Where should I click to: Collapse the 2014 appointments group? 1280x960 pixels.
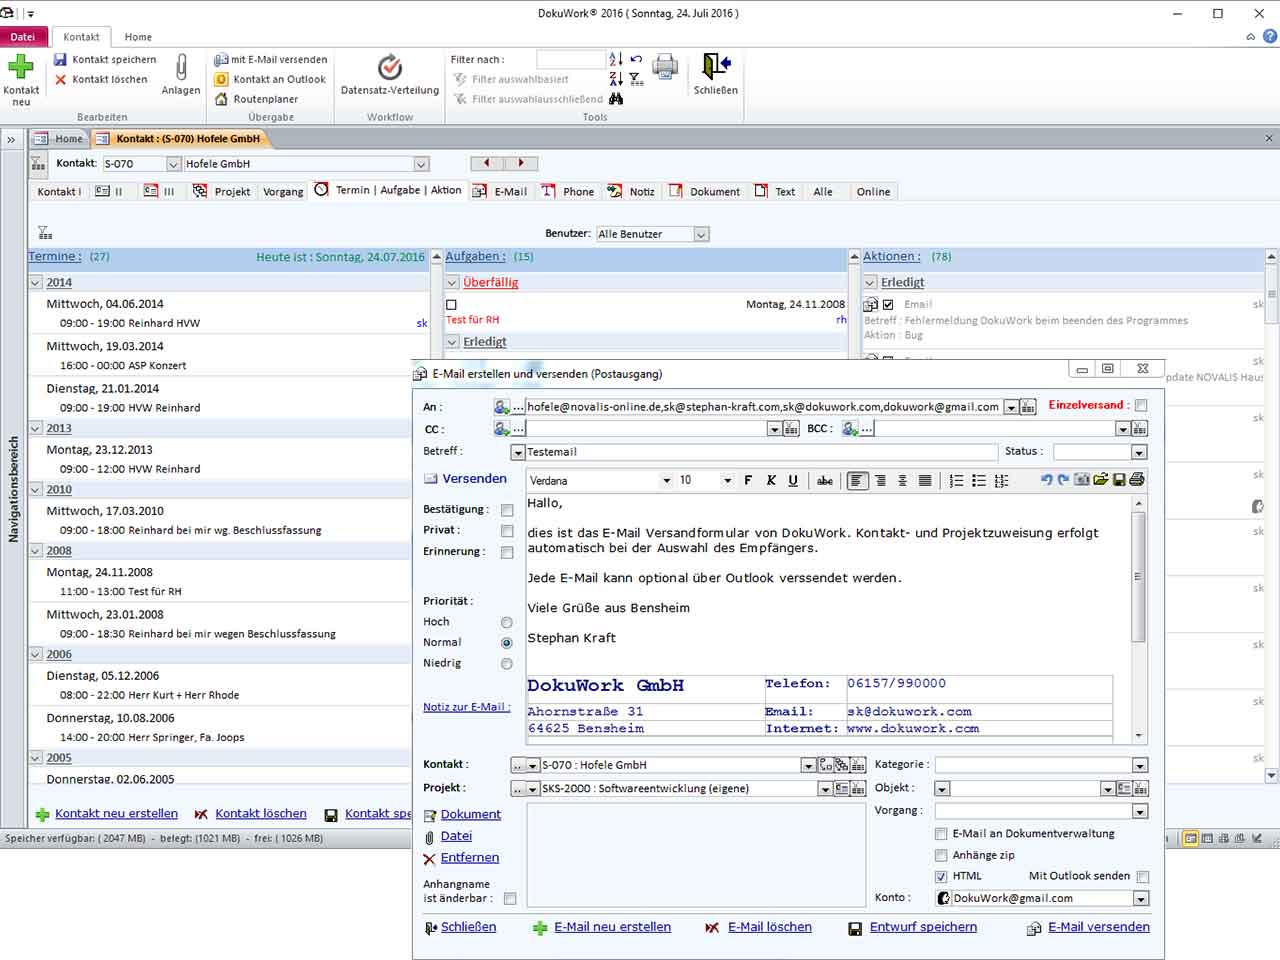tap(36, 283)
